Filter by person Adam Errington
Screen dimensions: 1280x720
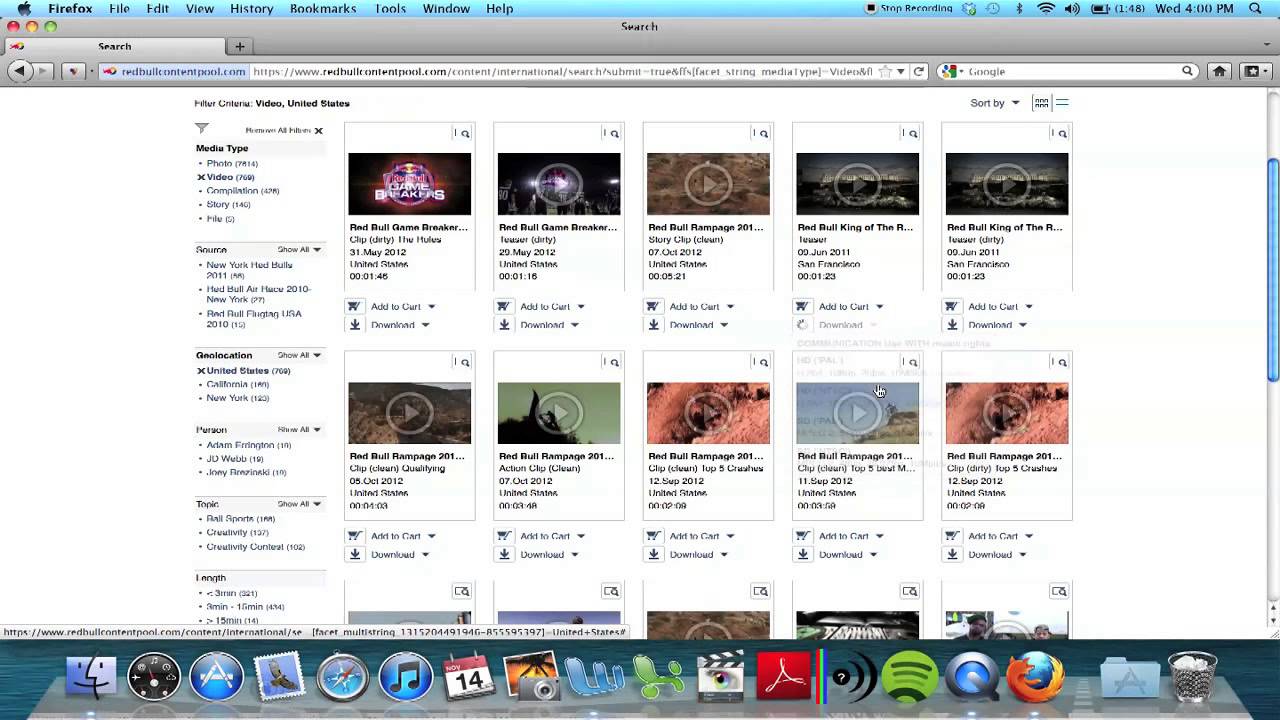[x=248, y=445]
